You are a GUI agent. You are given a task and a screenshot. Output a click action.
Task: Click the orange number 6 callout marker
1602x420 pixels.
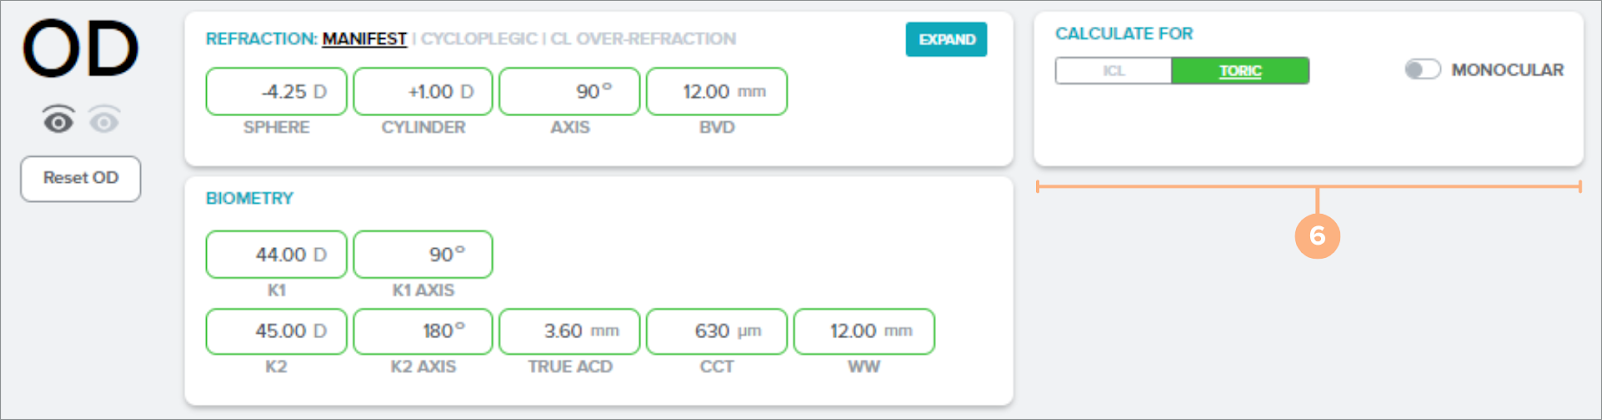click(x=1317, y=236)
